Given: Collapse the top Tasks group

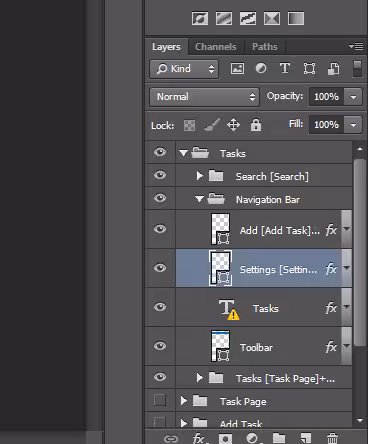Looking at the screenshot, I should pyautogui.click(x=183, y=153).
